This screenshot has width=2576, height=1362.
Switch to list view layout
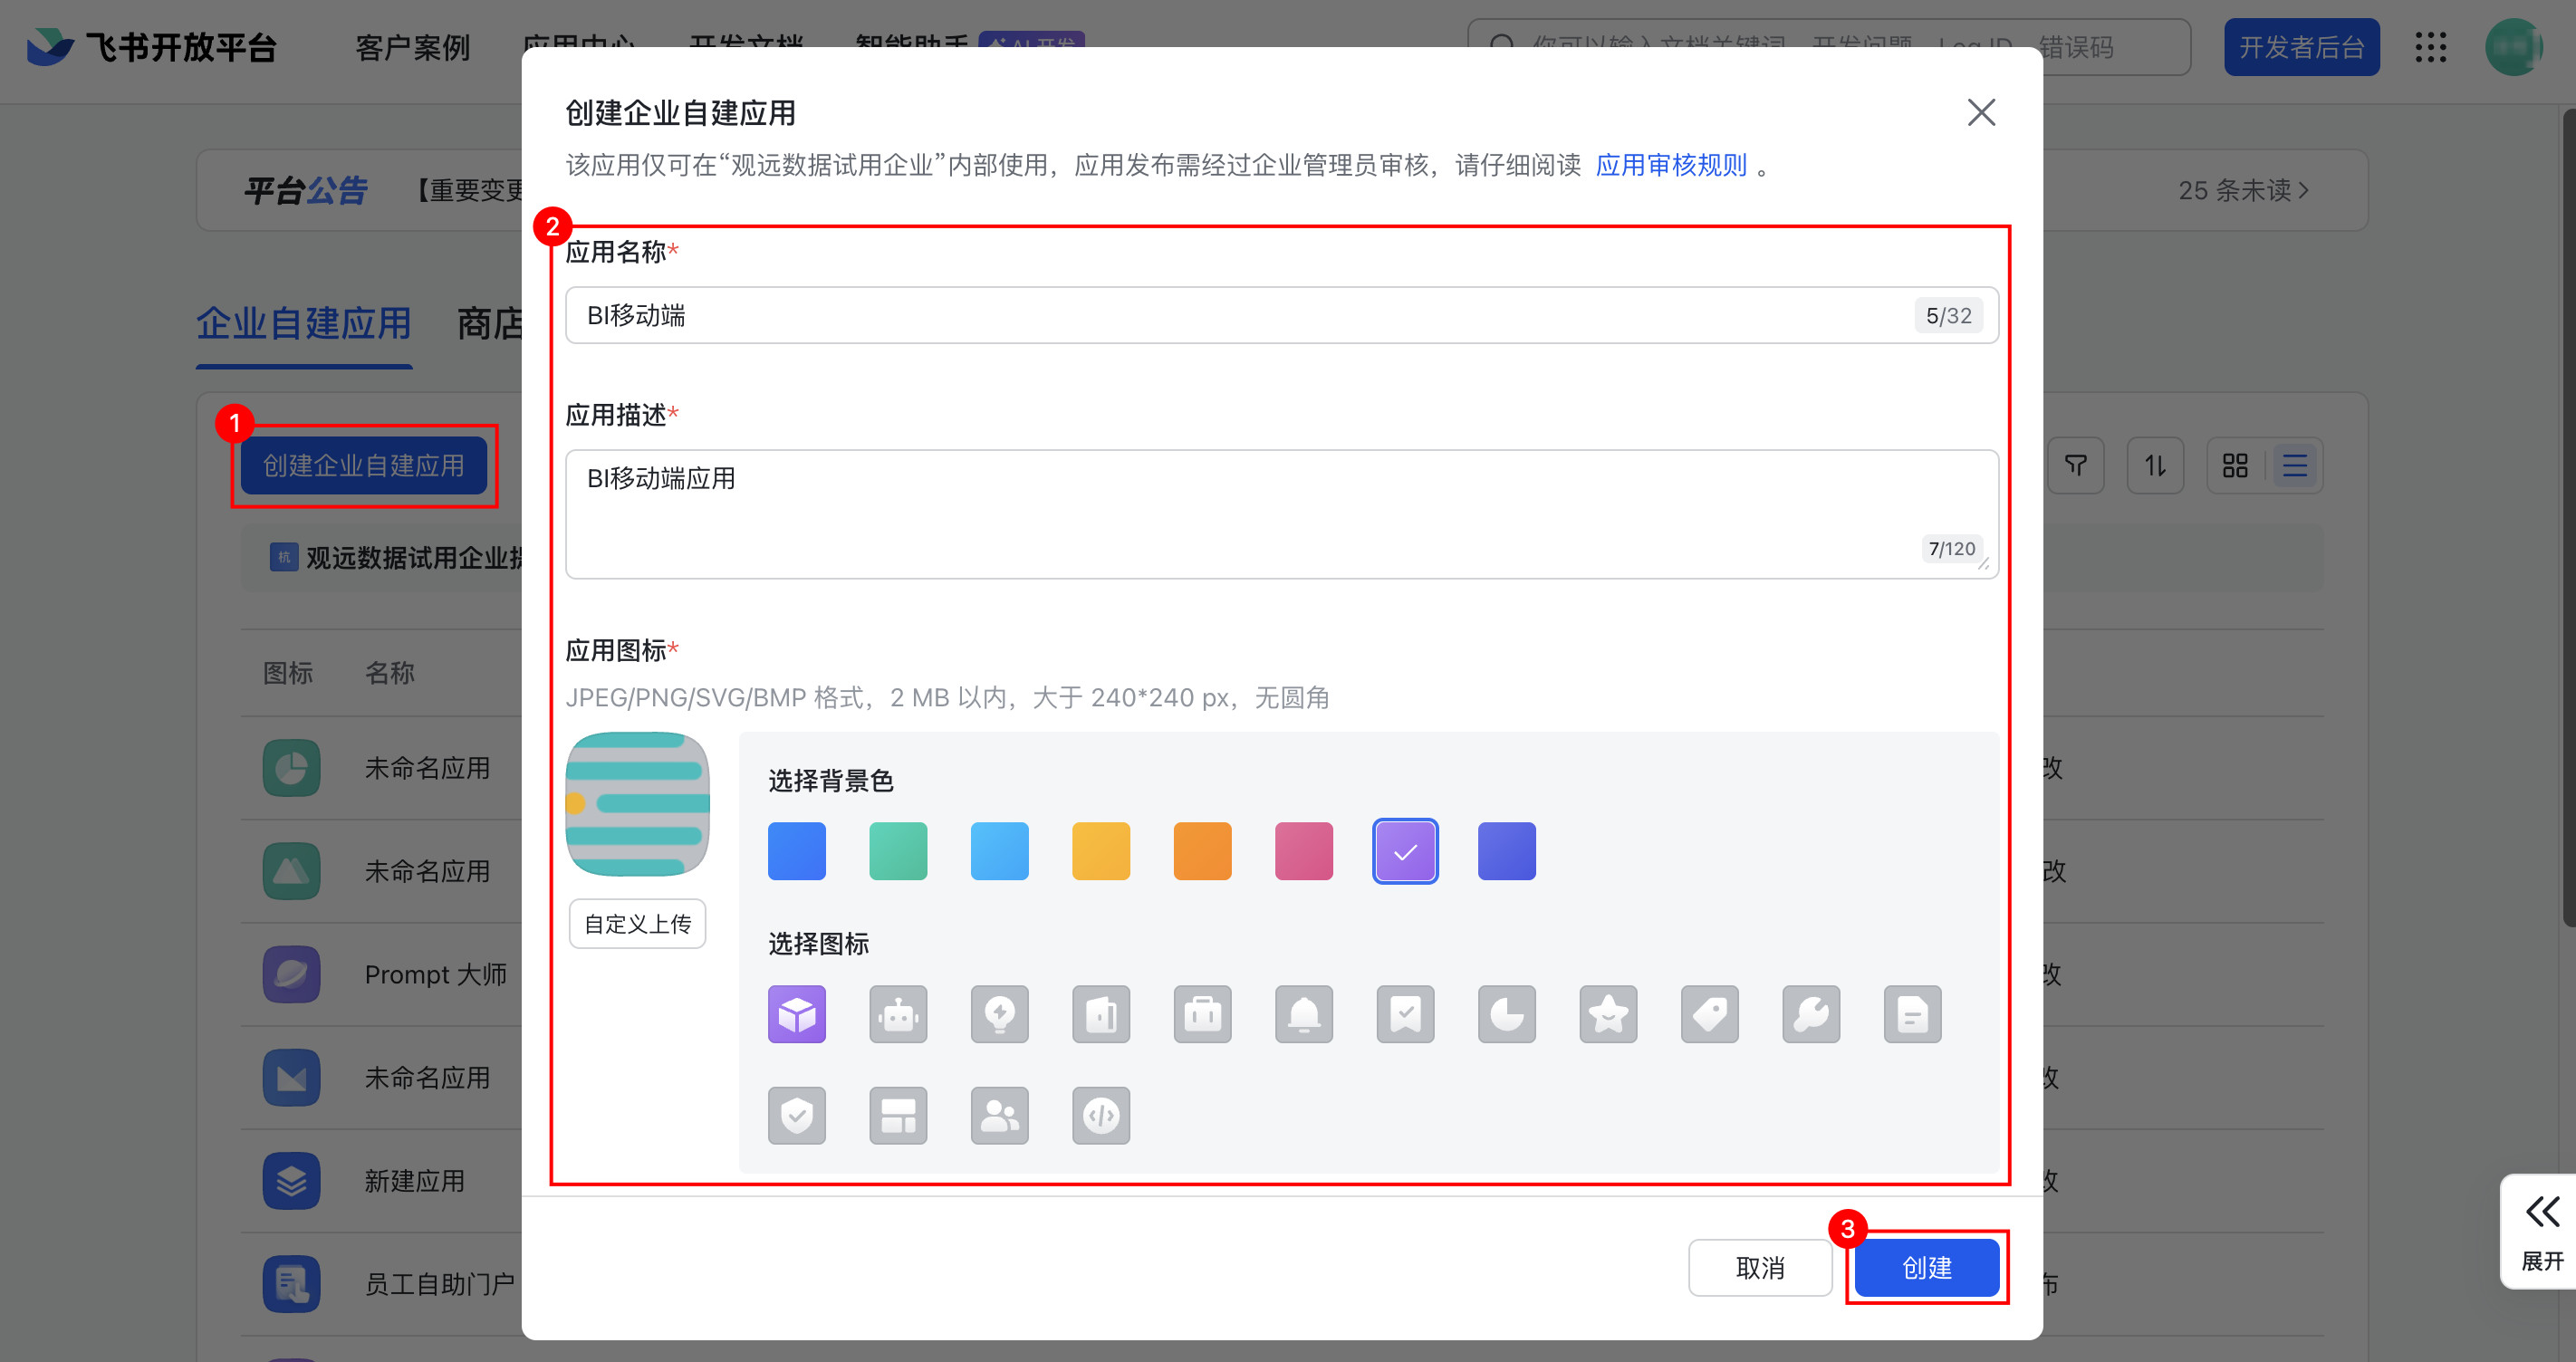(x=2295, y=465)
